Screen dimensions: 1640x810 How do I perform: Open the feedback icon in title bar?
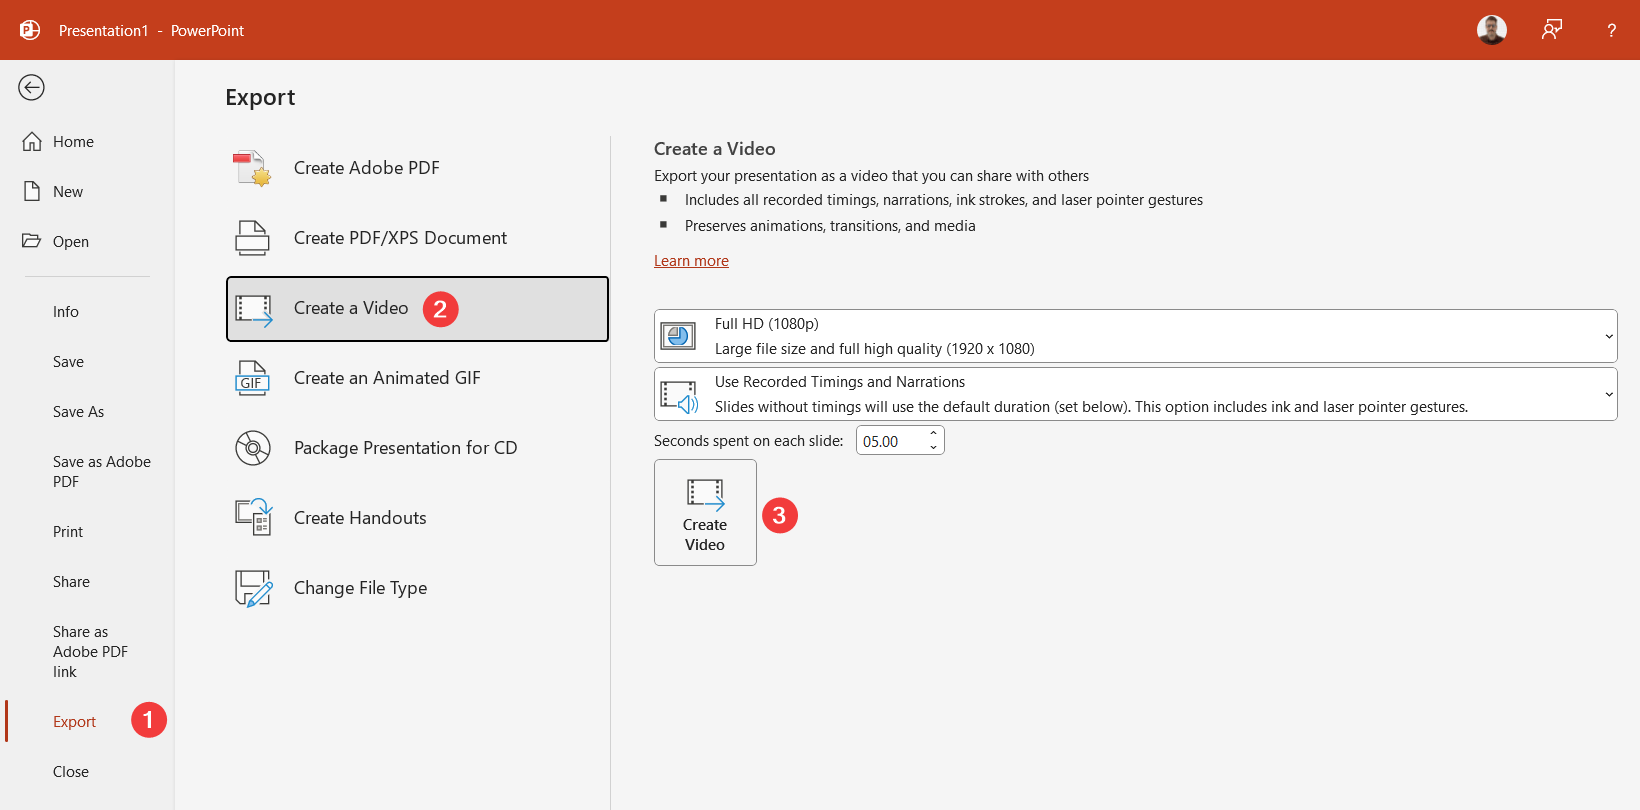pos(1551,30)
